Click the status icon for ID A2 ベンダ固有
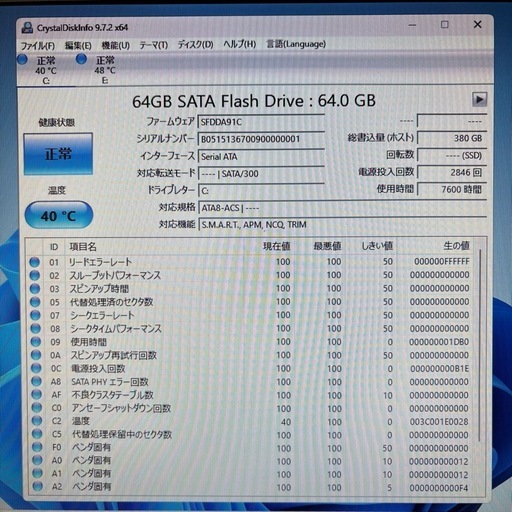 (x=38, y=487)
